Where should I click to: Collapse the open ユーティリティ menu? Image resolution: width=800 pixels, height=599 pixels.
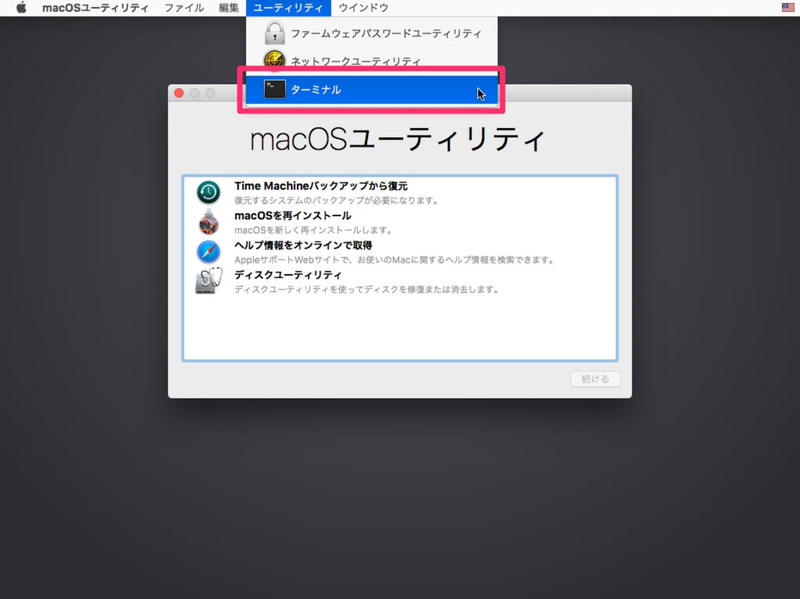pyautogui.click(x=288, y=8)
